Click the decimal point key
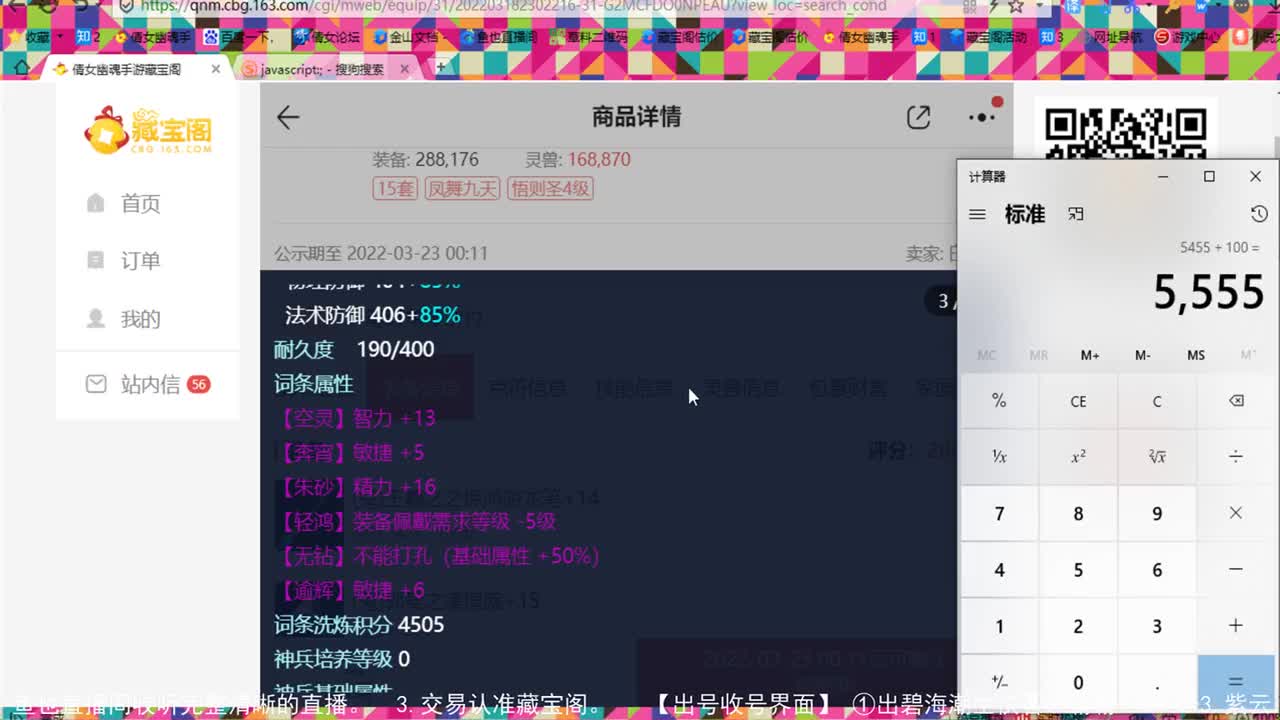The image size is (1280, 720). [x=1157, y=681]
